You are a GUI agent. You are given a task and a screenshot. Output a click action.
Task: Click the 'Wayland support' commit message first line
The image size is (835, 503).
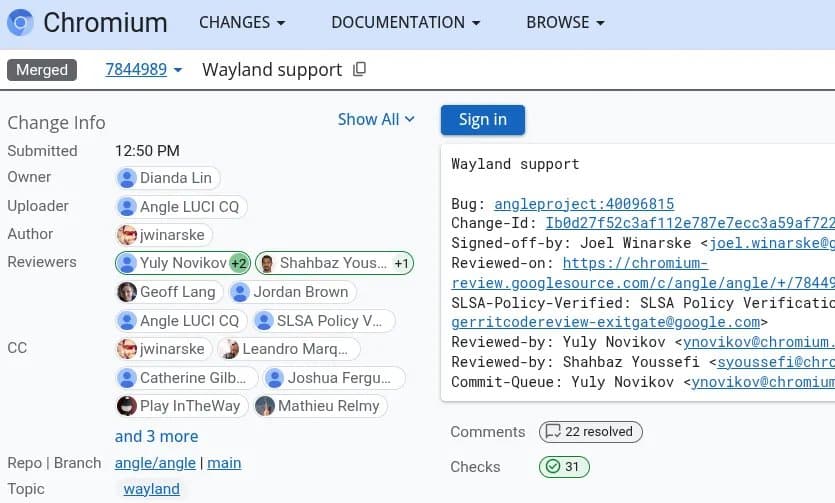tap(515, 164)
